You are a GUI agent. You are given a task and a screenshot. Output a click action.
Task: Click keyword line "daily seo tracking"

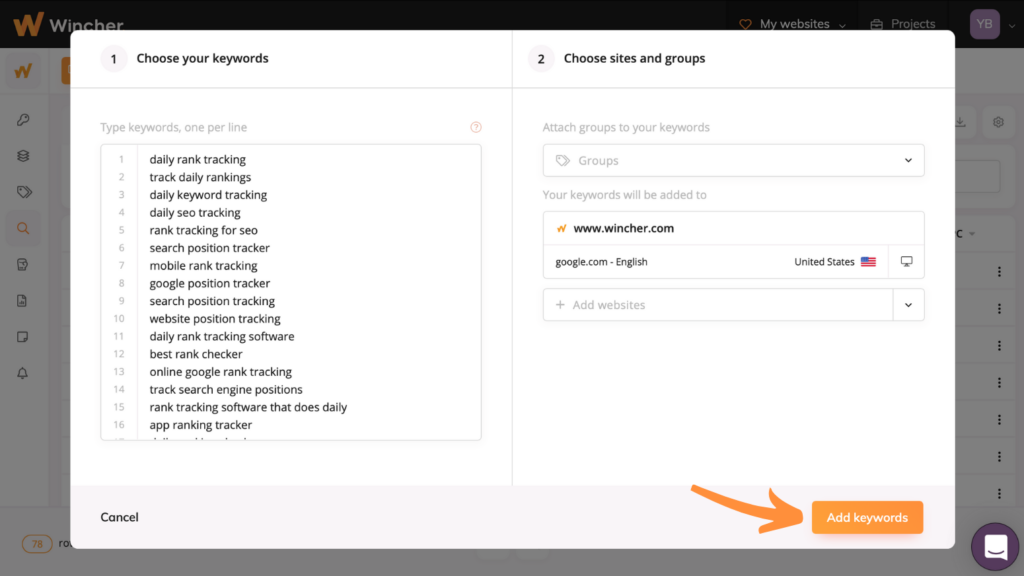tap(195, 212)
